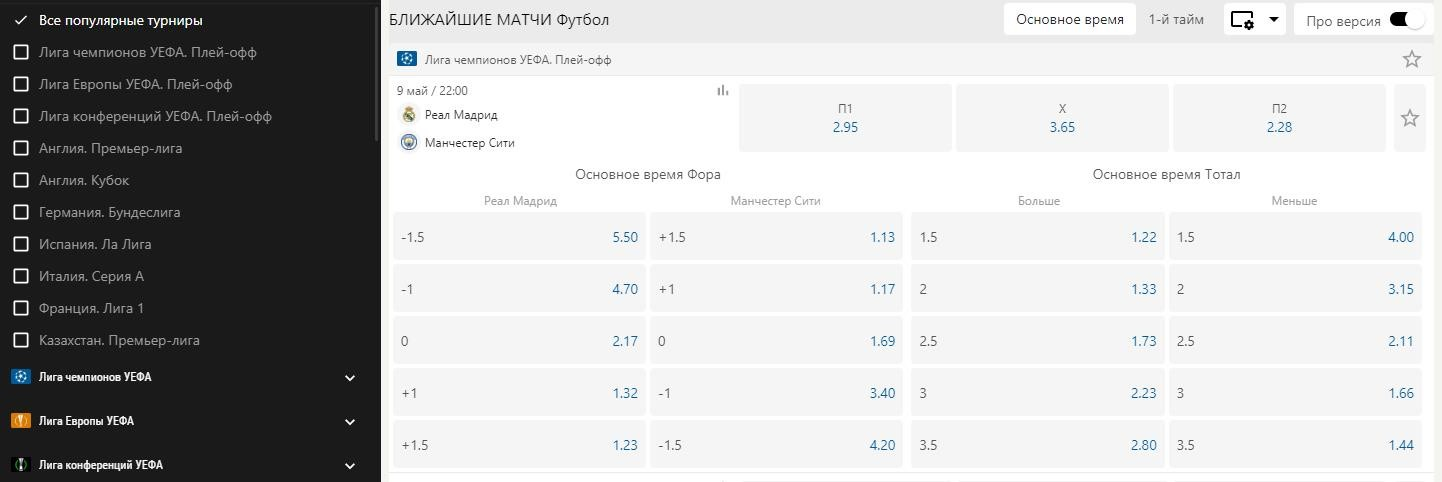
Task: Click the Manchester City club crest
Action: [x=408, y=142]
